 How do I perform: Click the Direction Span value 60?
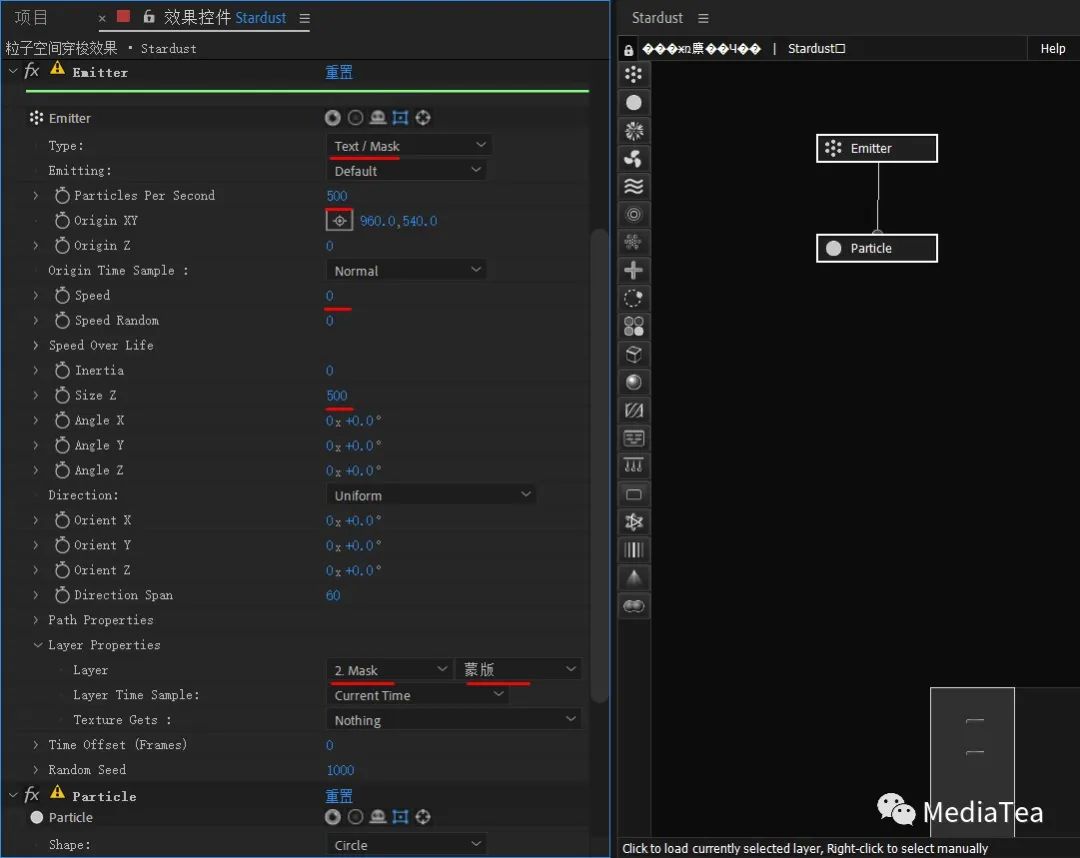(x=333, y=595)
